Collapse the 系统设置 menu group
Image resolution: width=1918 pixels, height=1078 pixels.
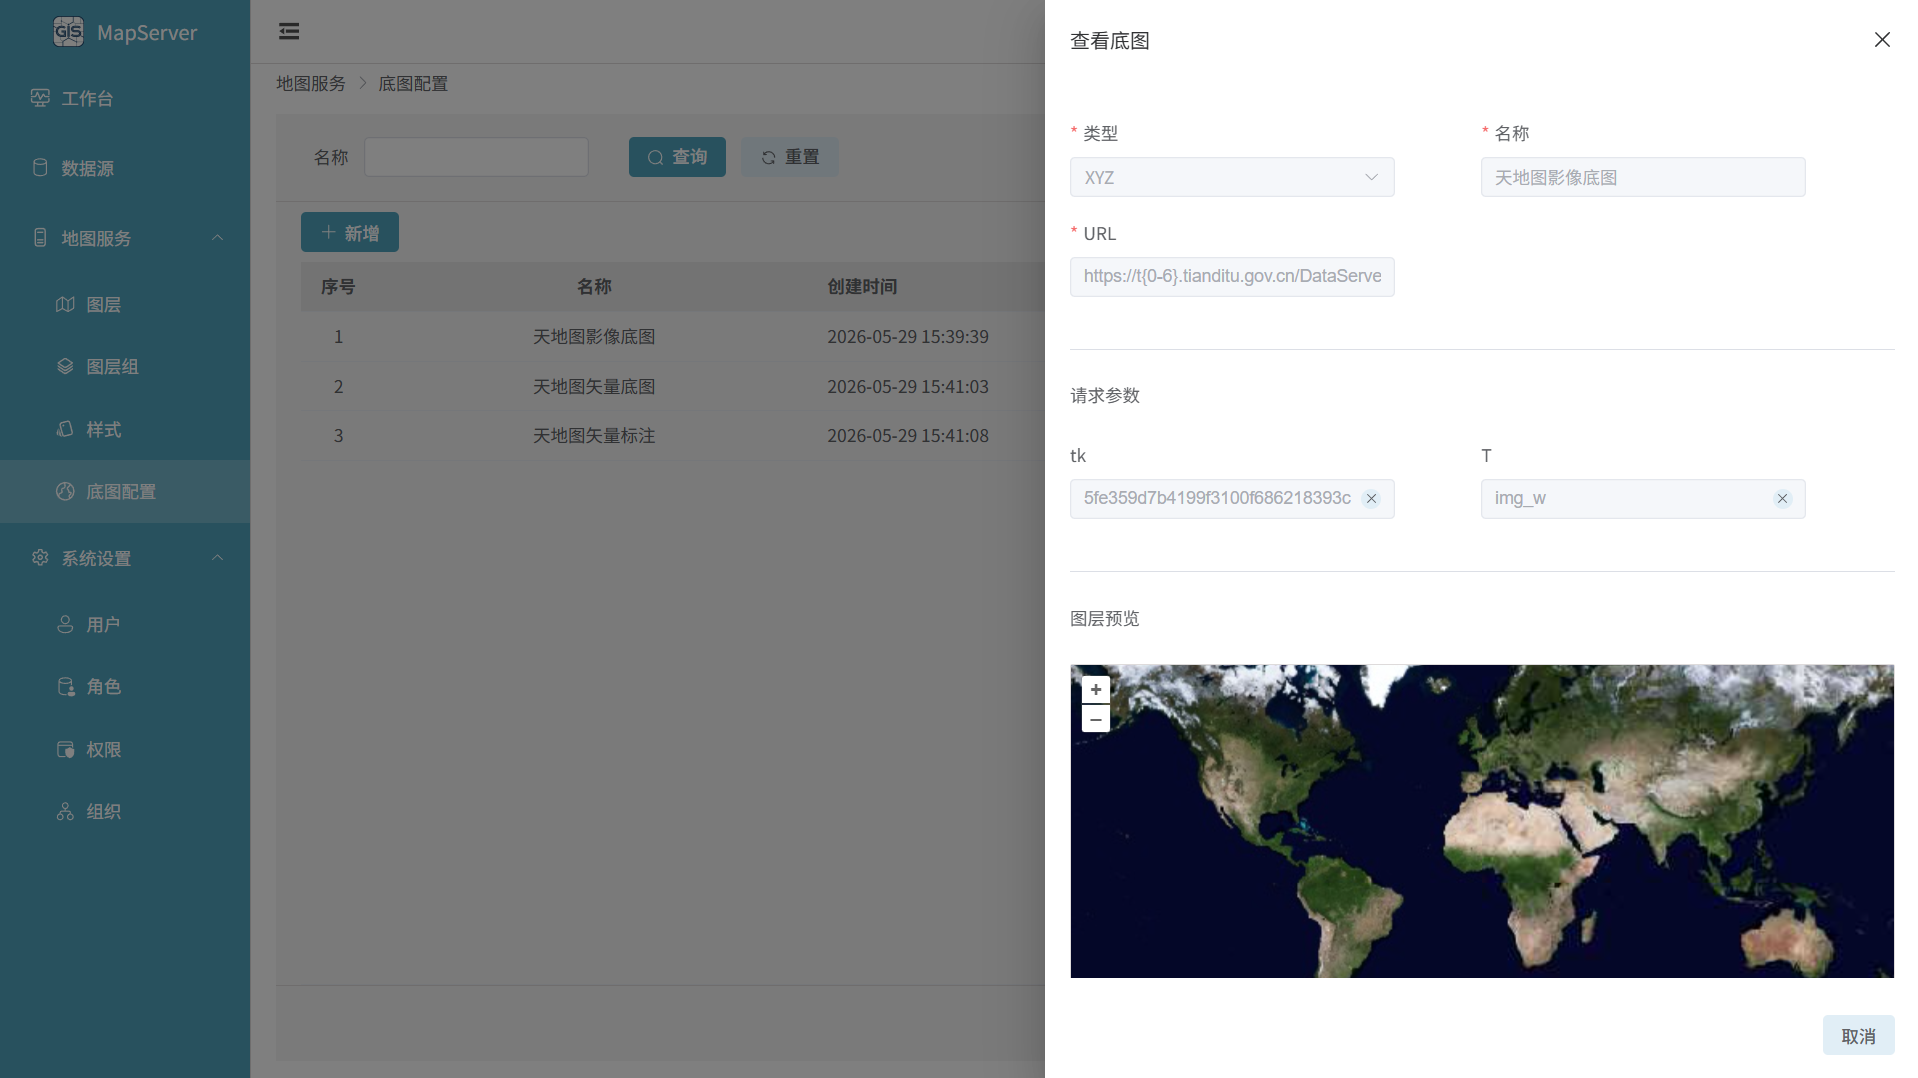coord(125,558)
